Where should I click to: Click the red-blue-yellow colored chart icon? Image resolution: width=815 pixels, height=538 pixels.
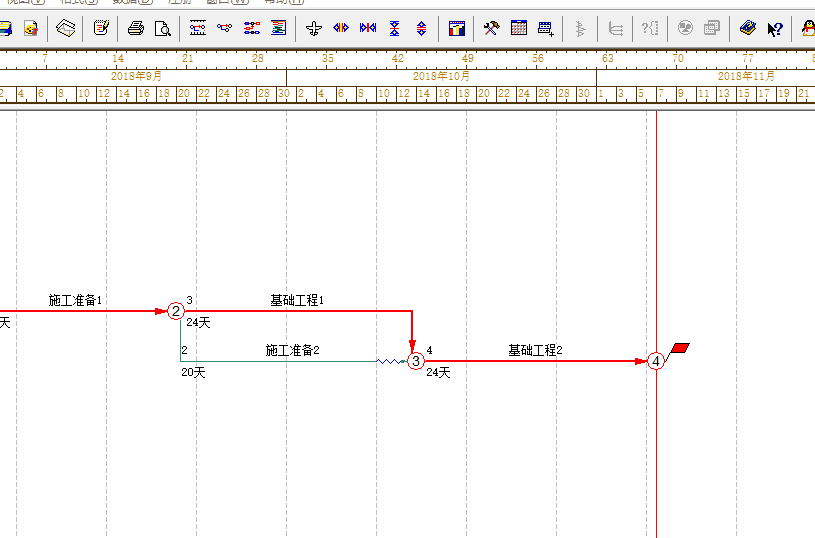coord(456,28)
